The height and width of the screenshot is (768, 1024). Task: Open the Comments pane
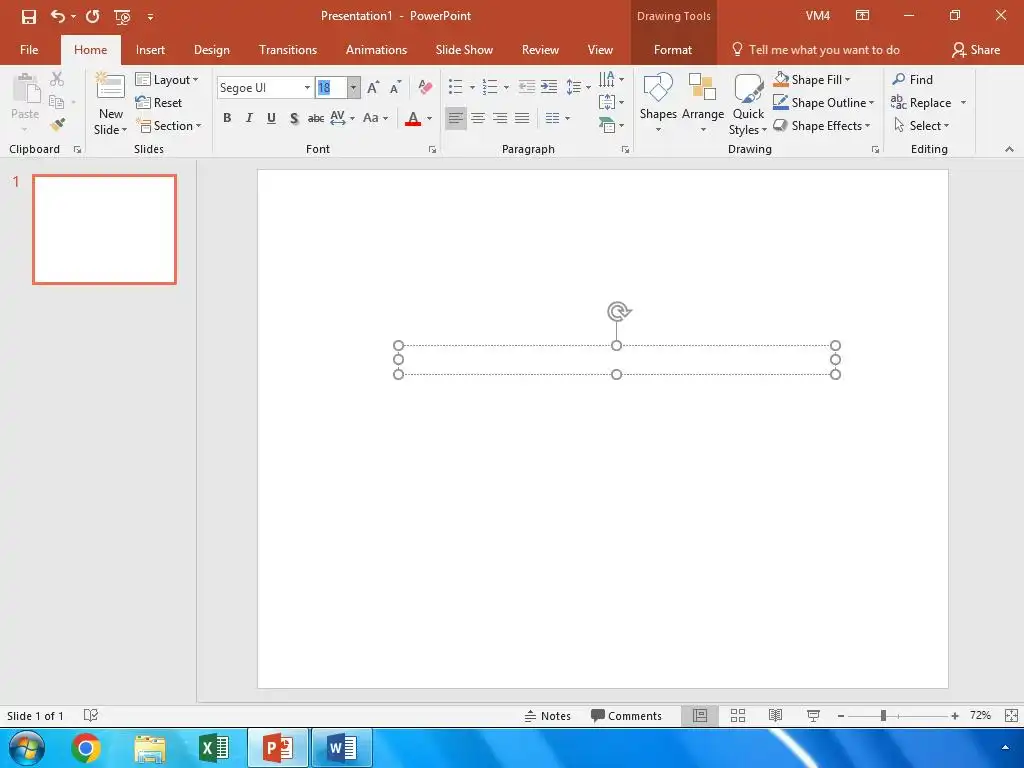coord(626,716)
